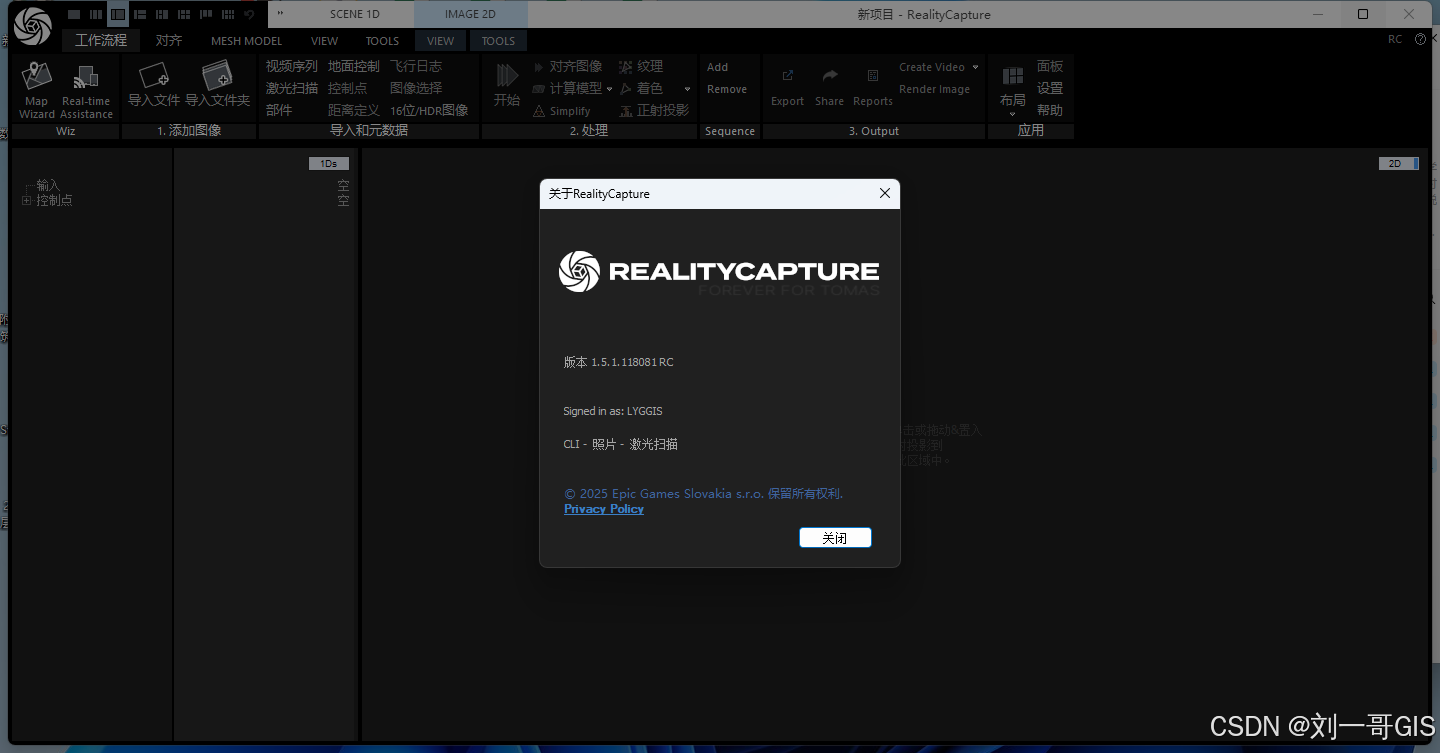Click the Simplify tool

coord(562,111)
